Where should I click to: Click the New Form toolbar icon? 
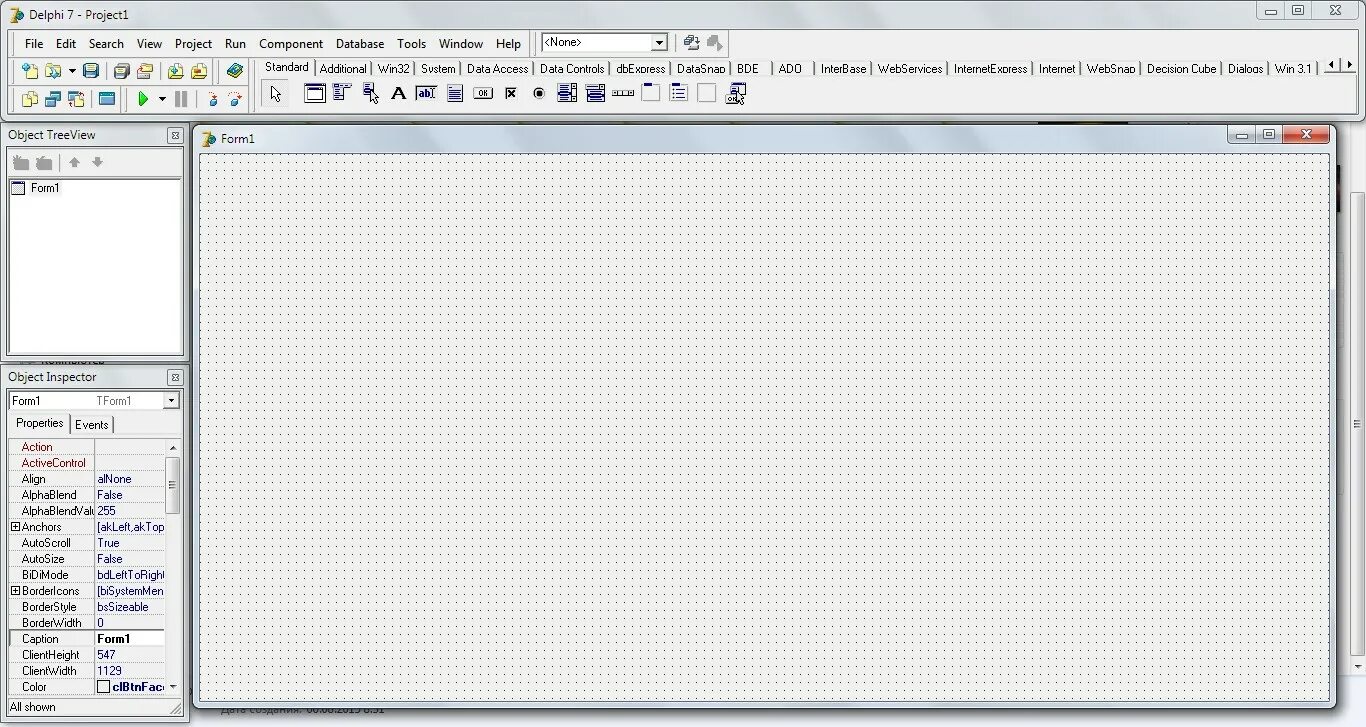[x=107, y=99]
